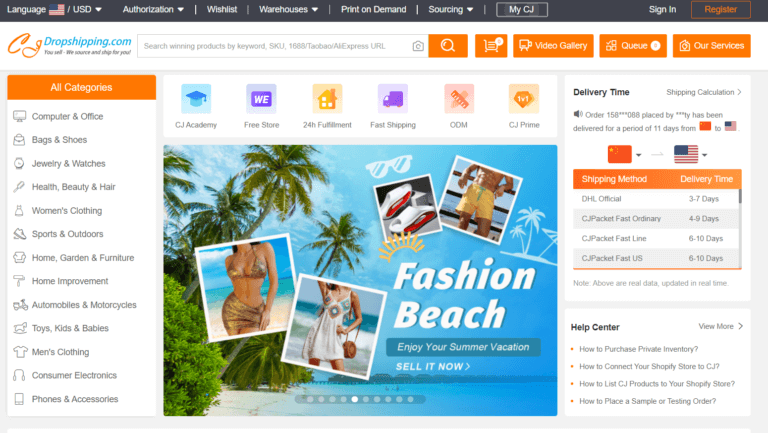Click the Register button
Viewport: 768px width, 433px height.
coord(720,9)
